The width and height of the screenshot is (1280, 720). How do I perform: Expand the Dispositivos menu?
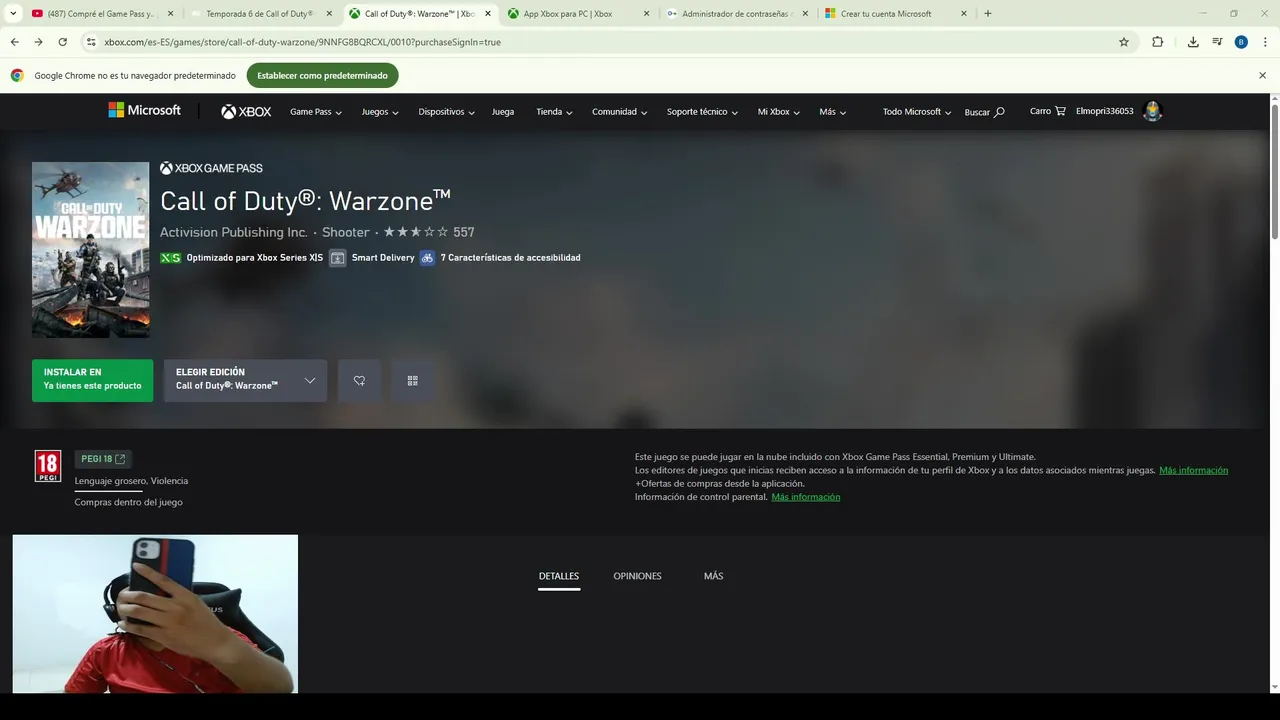pos(447,112)
